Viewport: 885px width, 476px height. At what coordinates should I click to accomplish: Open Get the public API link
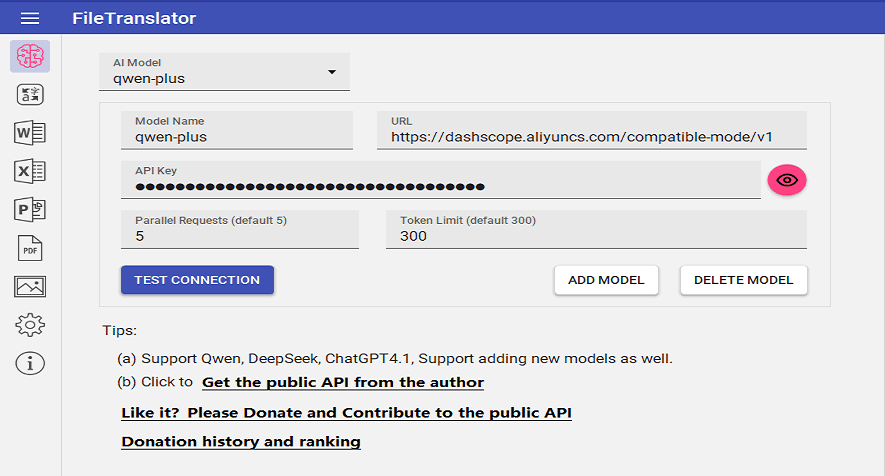click(x=342, y=383)
